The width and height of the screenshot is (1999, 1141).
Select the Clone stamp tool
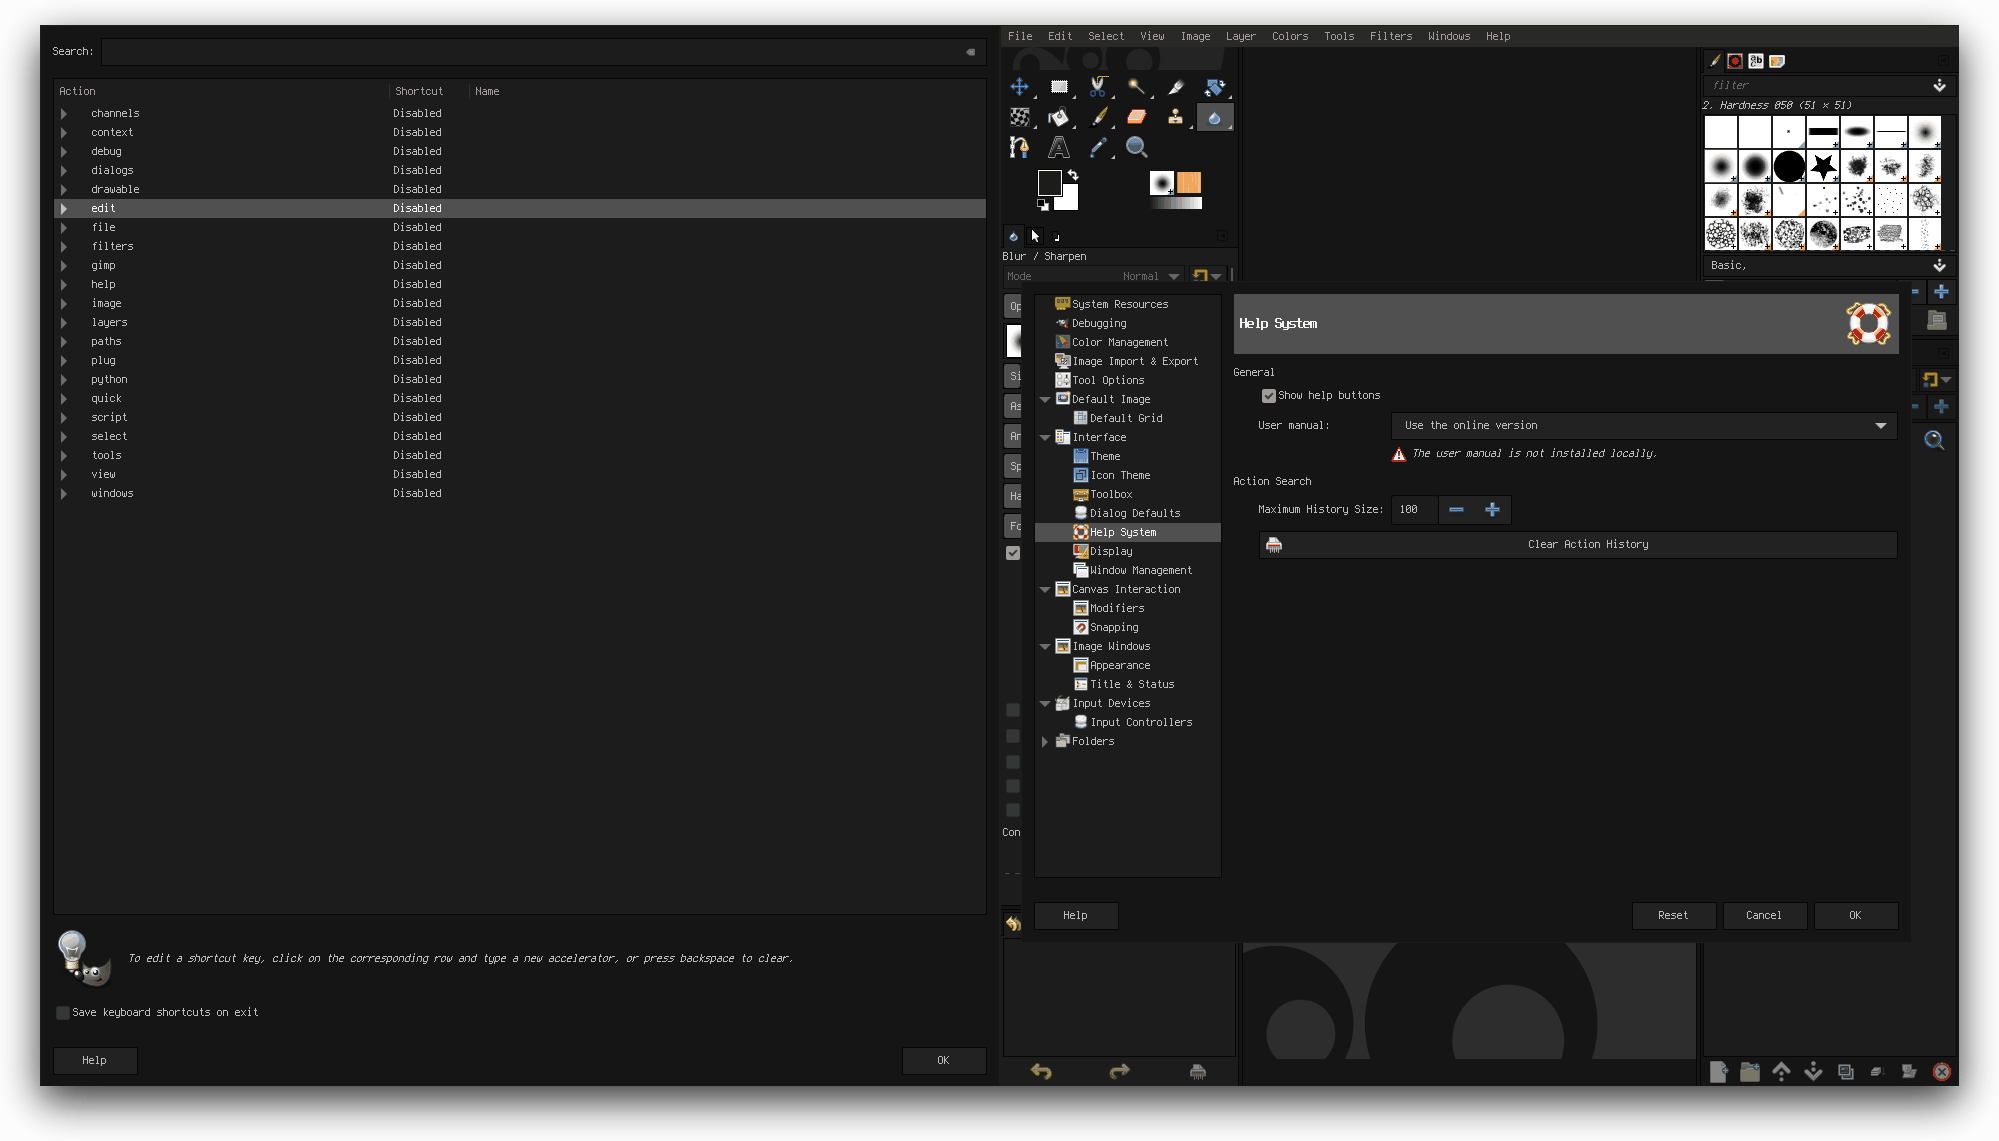coord(1176,117)
